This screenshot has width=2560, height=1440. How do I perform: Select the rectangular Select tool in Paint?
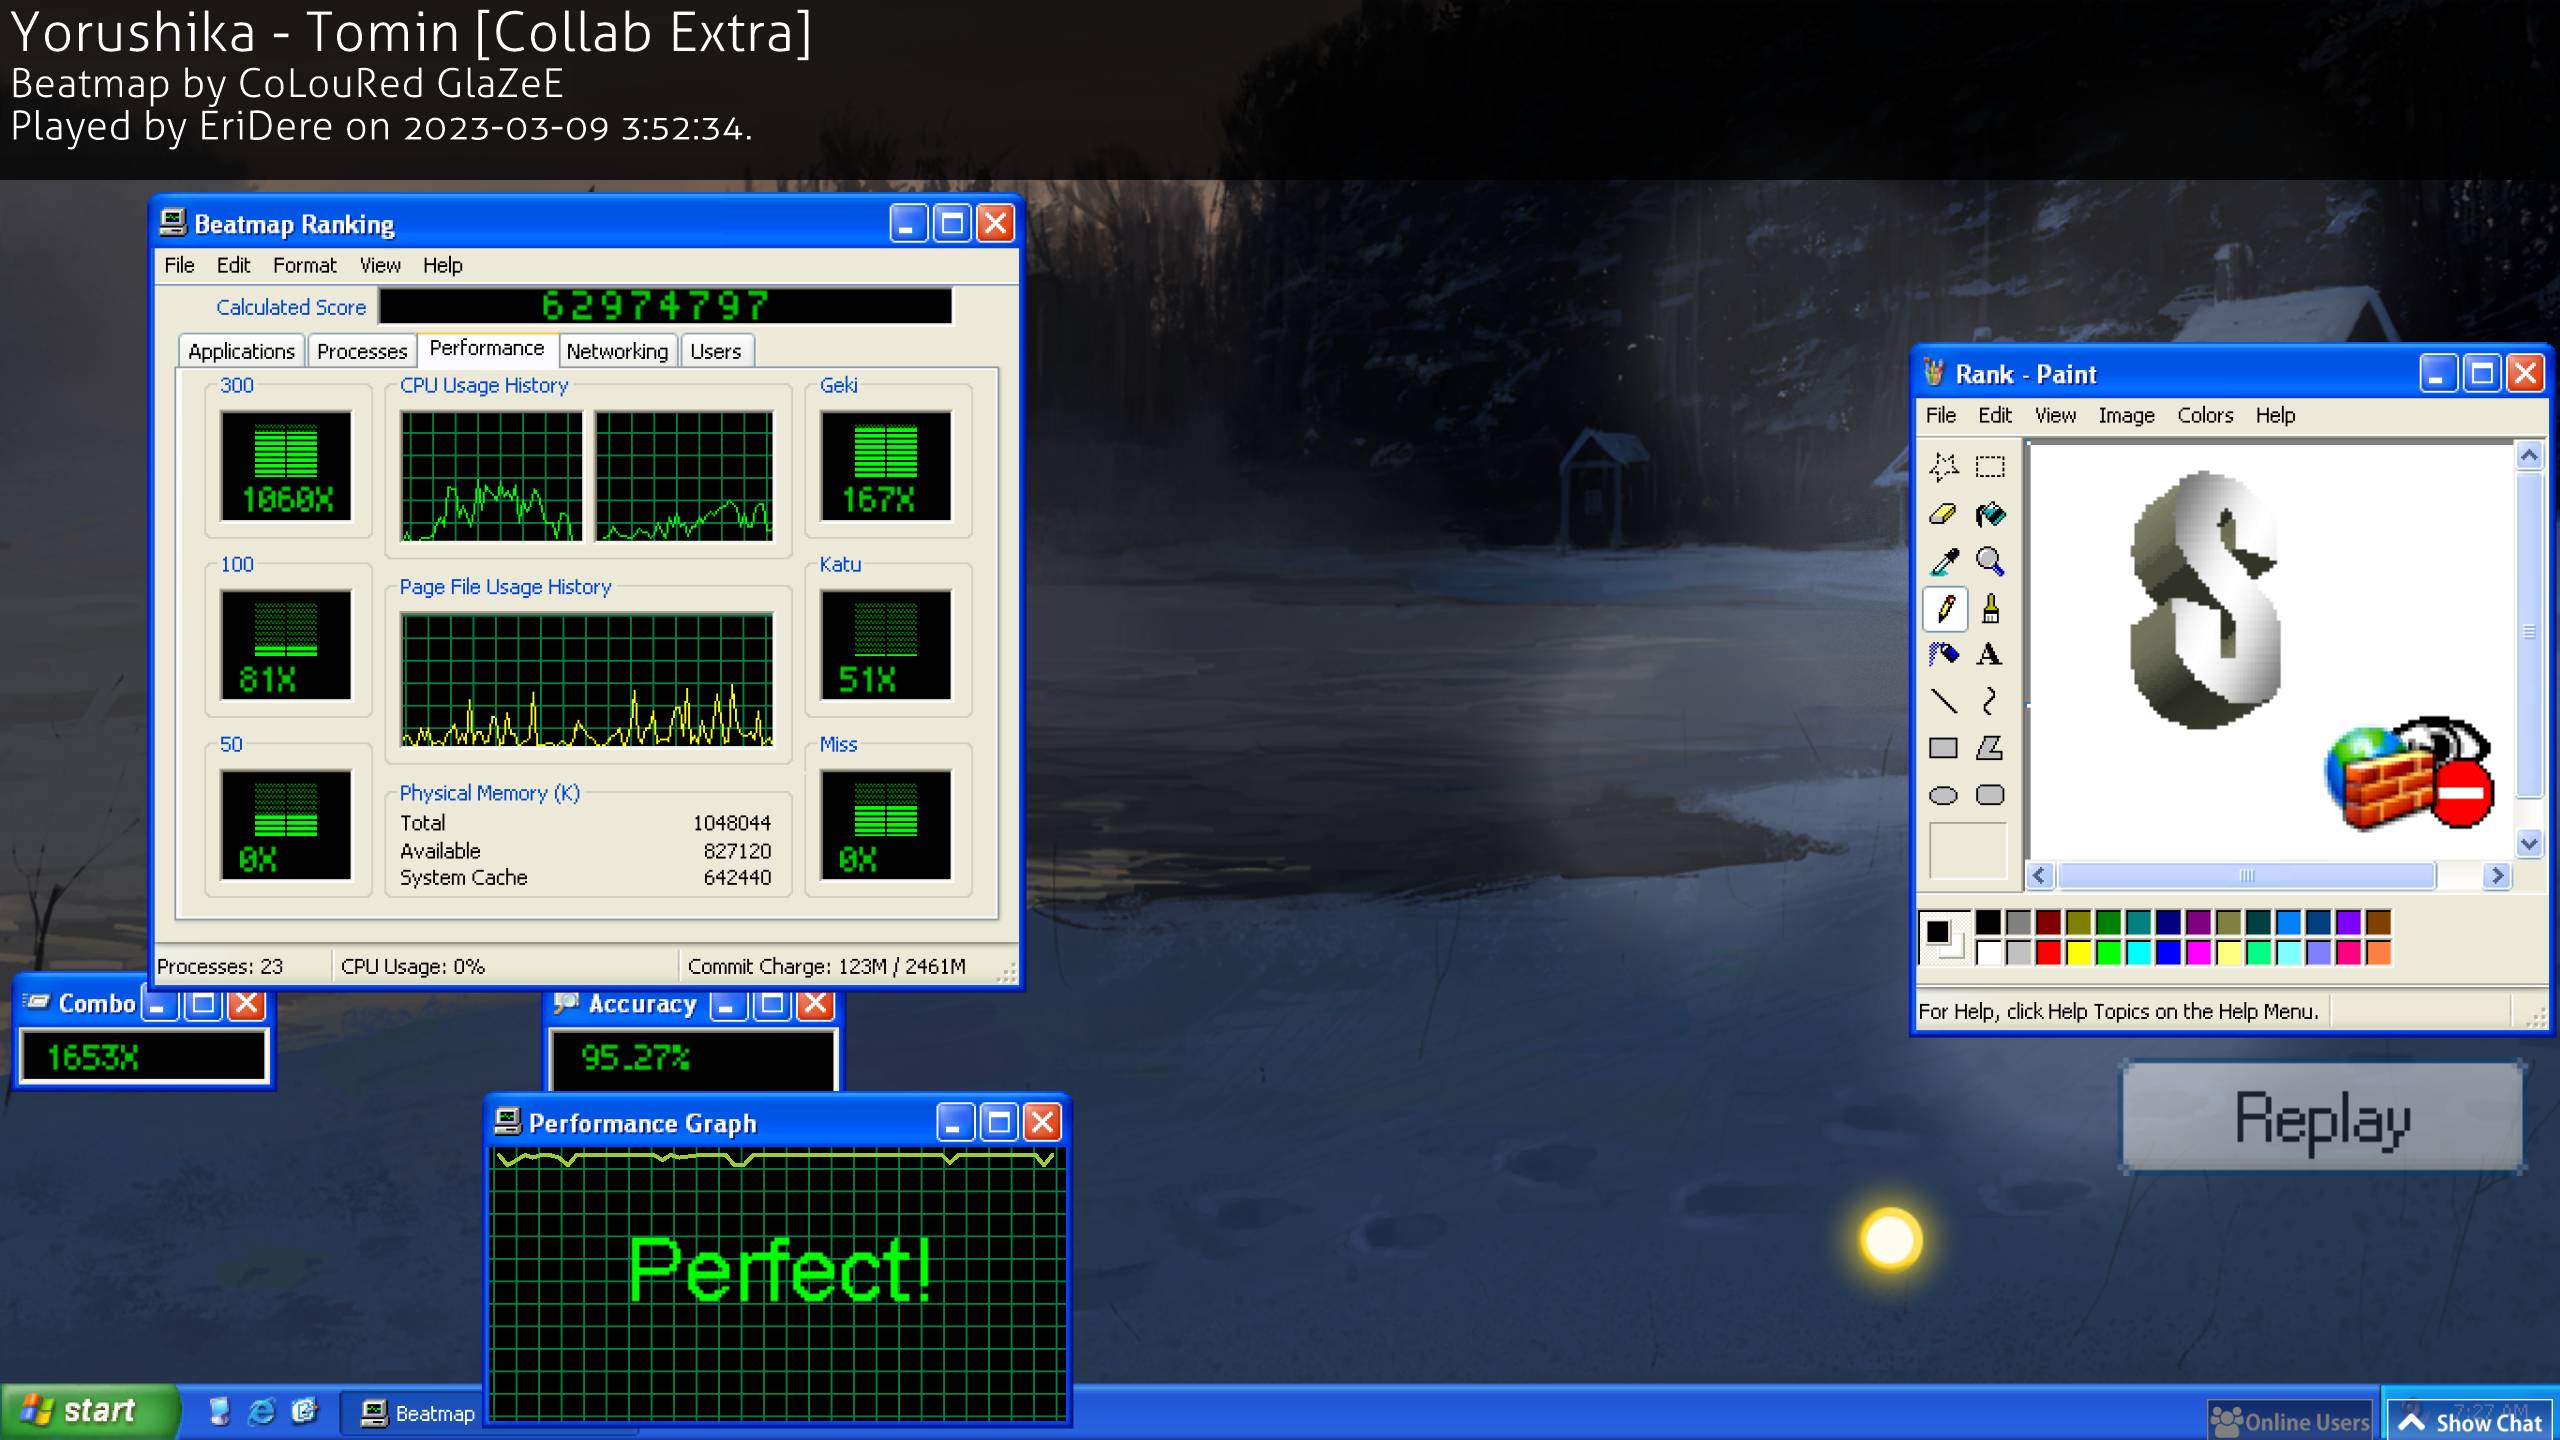coord(1990,467)
